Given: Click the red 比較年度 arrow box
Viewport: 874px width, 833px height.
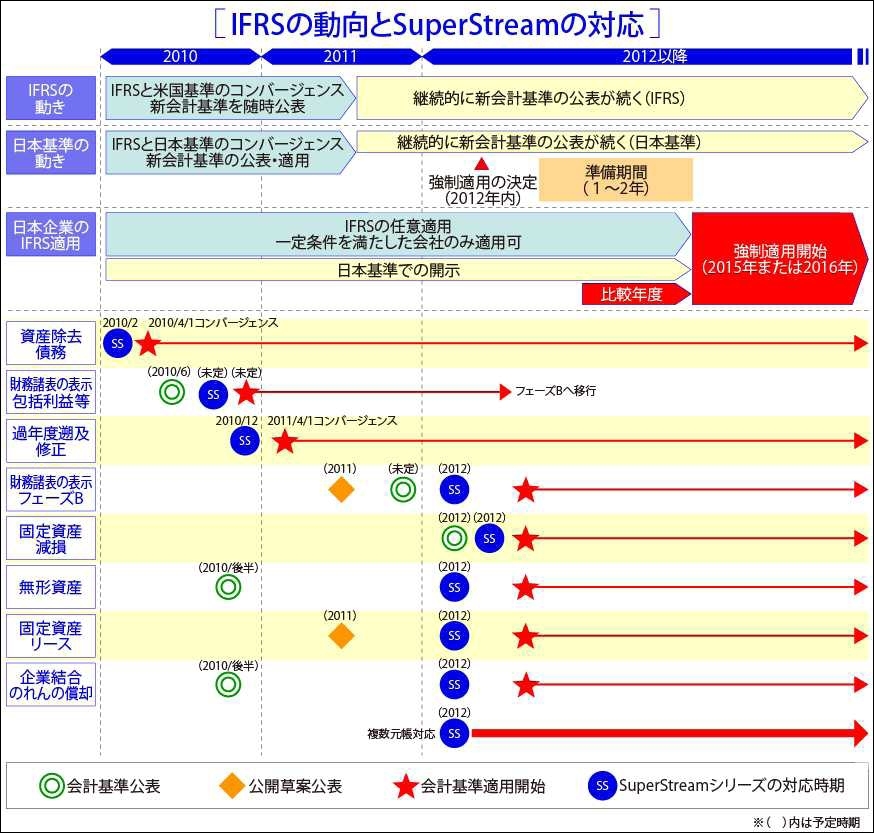Looking at the screenshot, I should 636,294.
